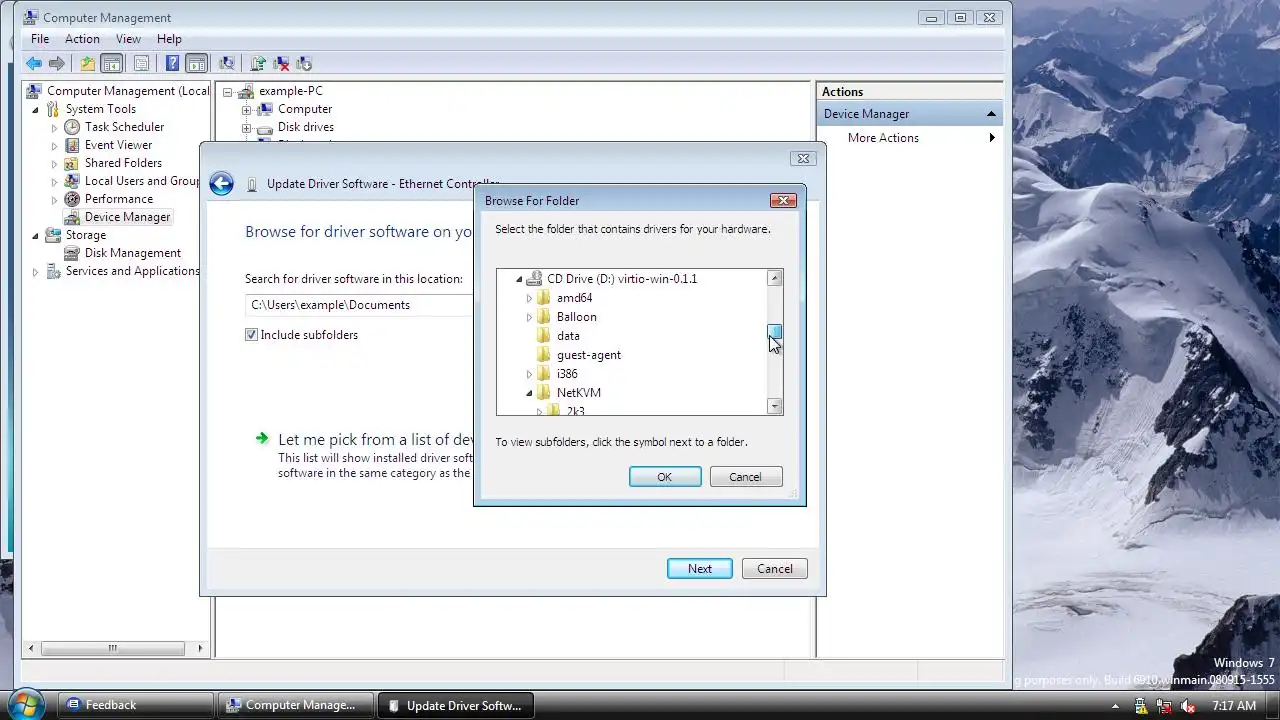Collapse the NetKVM folder node
The width and height of the screenshot is (1280, 720).
point(529,393)
